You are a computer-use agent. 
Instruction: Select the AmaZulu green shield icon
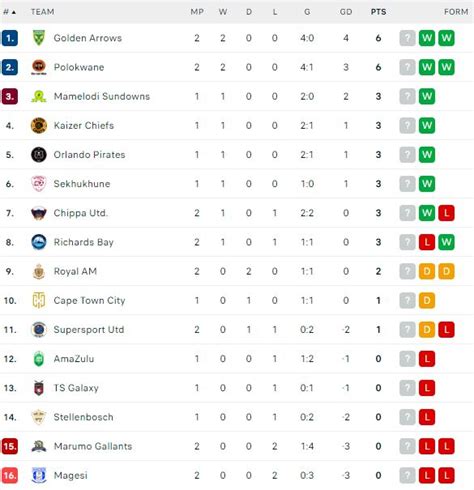click(x=39, y=359)
